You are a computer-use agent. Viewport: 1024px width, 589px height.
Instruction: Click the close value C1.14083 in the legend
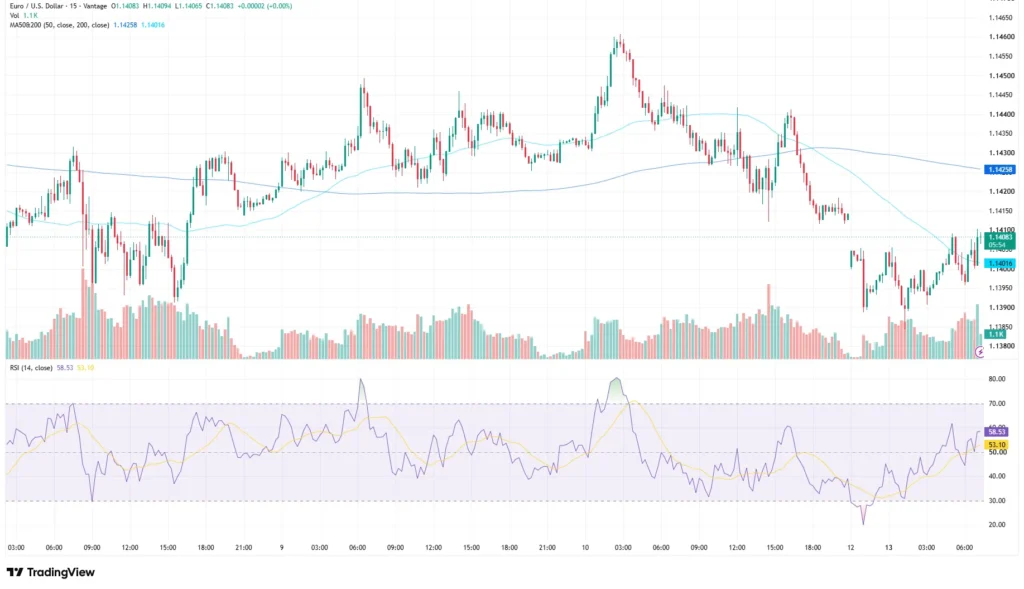coord(220,6)
